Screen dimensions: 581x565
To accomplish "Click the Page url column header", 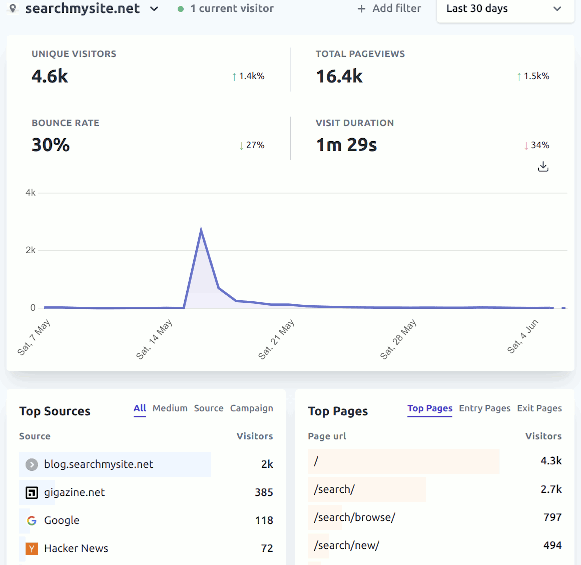I will point(327,436).
